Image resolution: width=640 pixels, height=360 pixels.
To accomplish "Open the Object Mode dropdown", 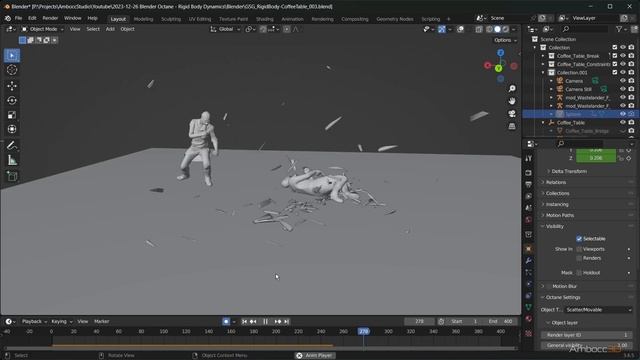I will point(42,29).
